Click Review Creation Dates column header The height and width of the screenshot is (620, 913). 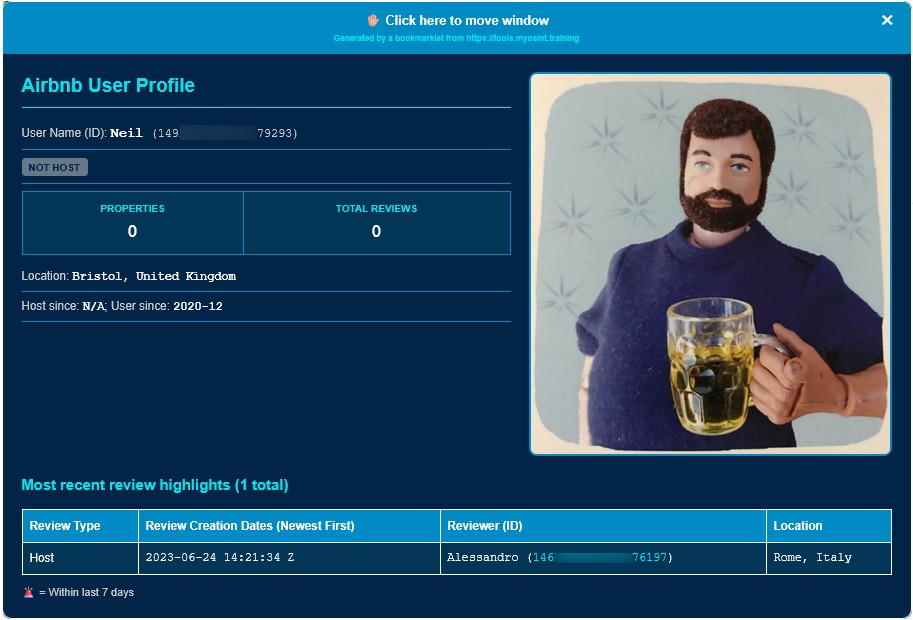click(250, 526)
